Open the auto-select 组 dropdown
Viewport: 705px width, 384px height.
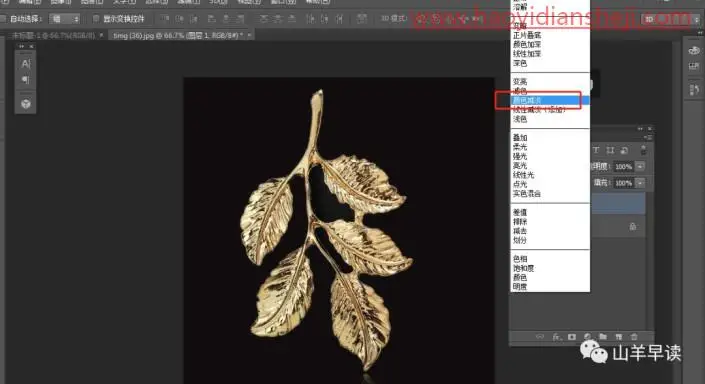click(x=65, y=19)
